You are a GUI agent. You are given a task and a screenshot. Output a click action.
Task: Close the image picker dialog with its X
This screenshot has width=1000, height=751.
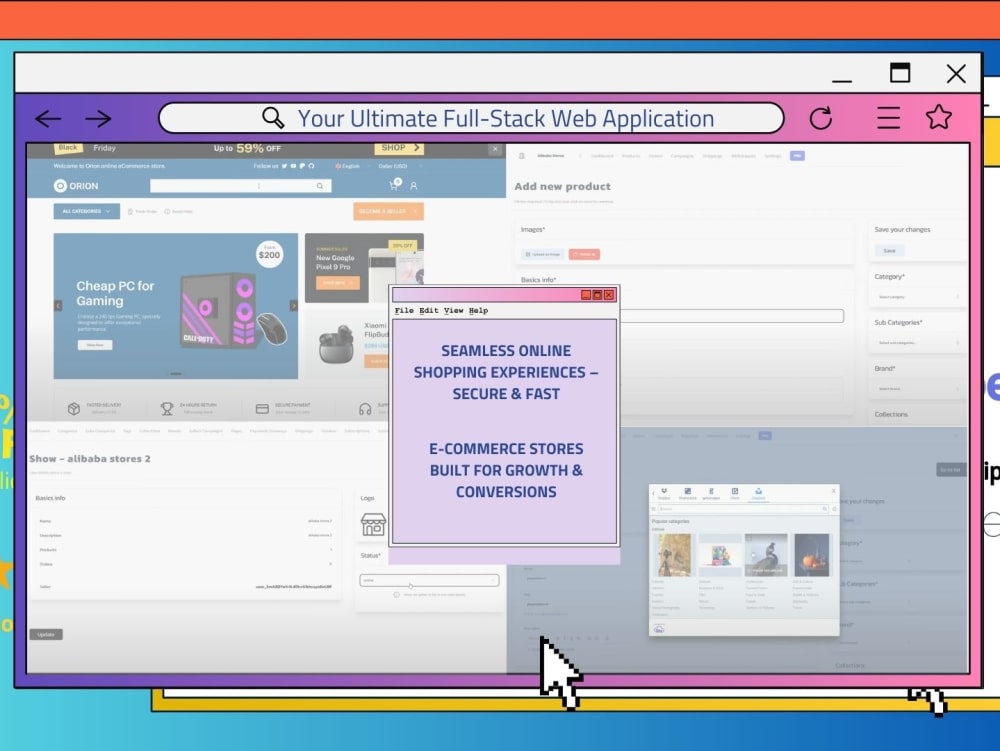[x=834, y=490]
